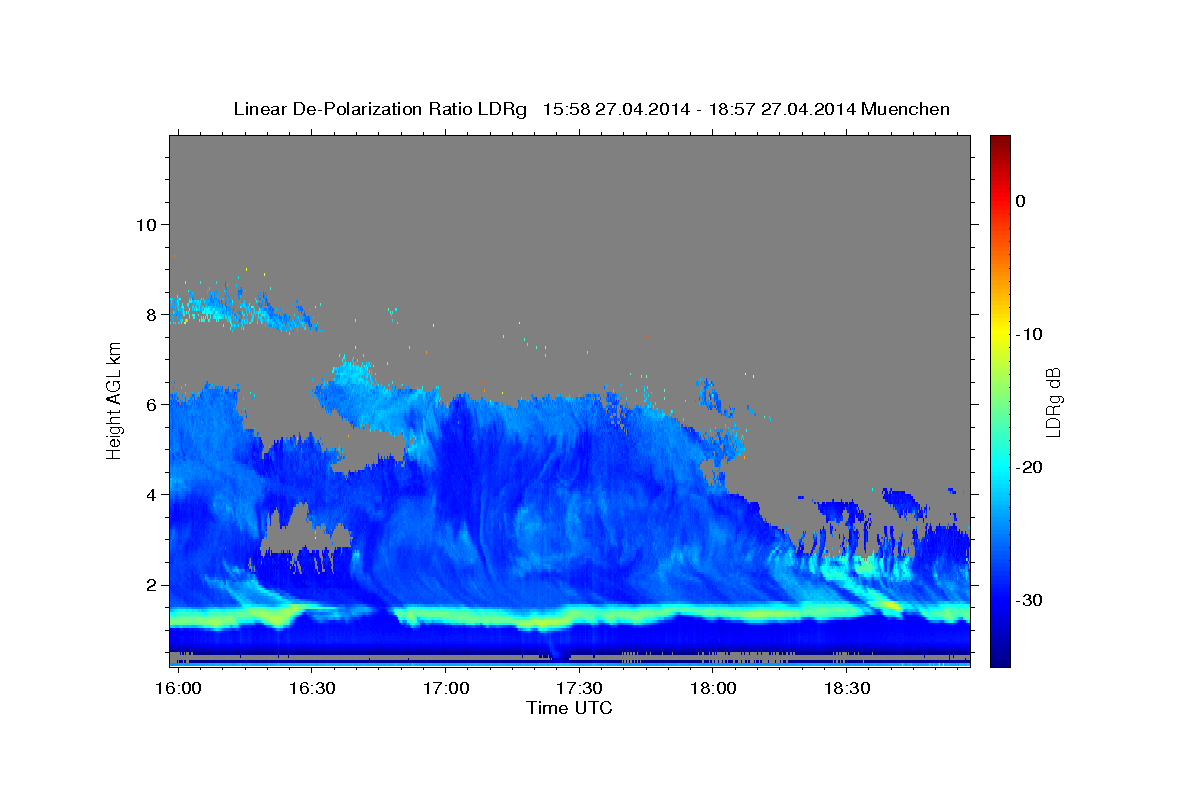Image resolution: width=1200 pixels, height=800 pixels.
Task: Click the colorbar tick label -20
Action: click(1028, 467)
